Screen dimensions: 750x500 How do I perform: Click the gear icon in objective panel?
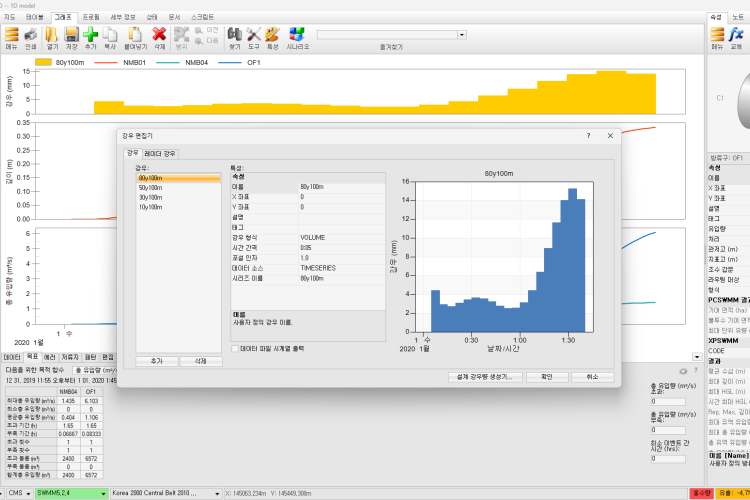point(683,371)
